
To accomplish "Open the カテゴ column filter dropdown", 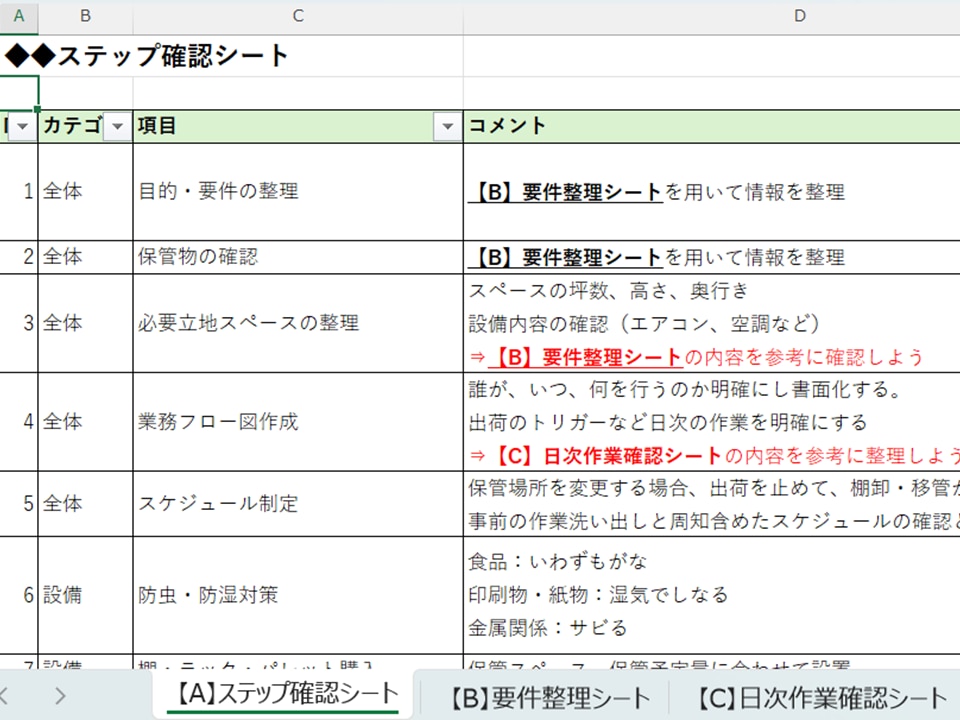I will 118,126.
